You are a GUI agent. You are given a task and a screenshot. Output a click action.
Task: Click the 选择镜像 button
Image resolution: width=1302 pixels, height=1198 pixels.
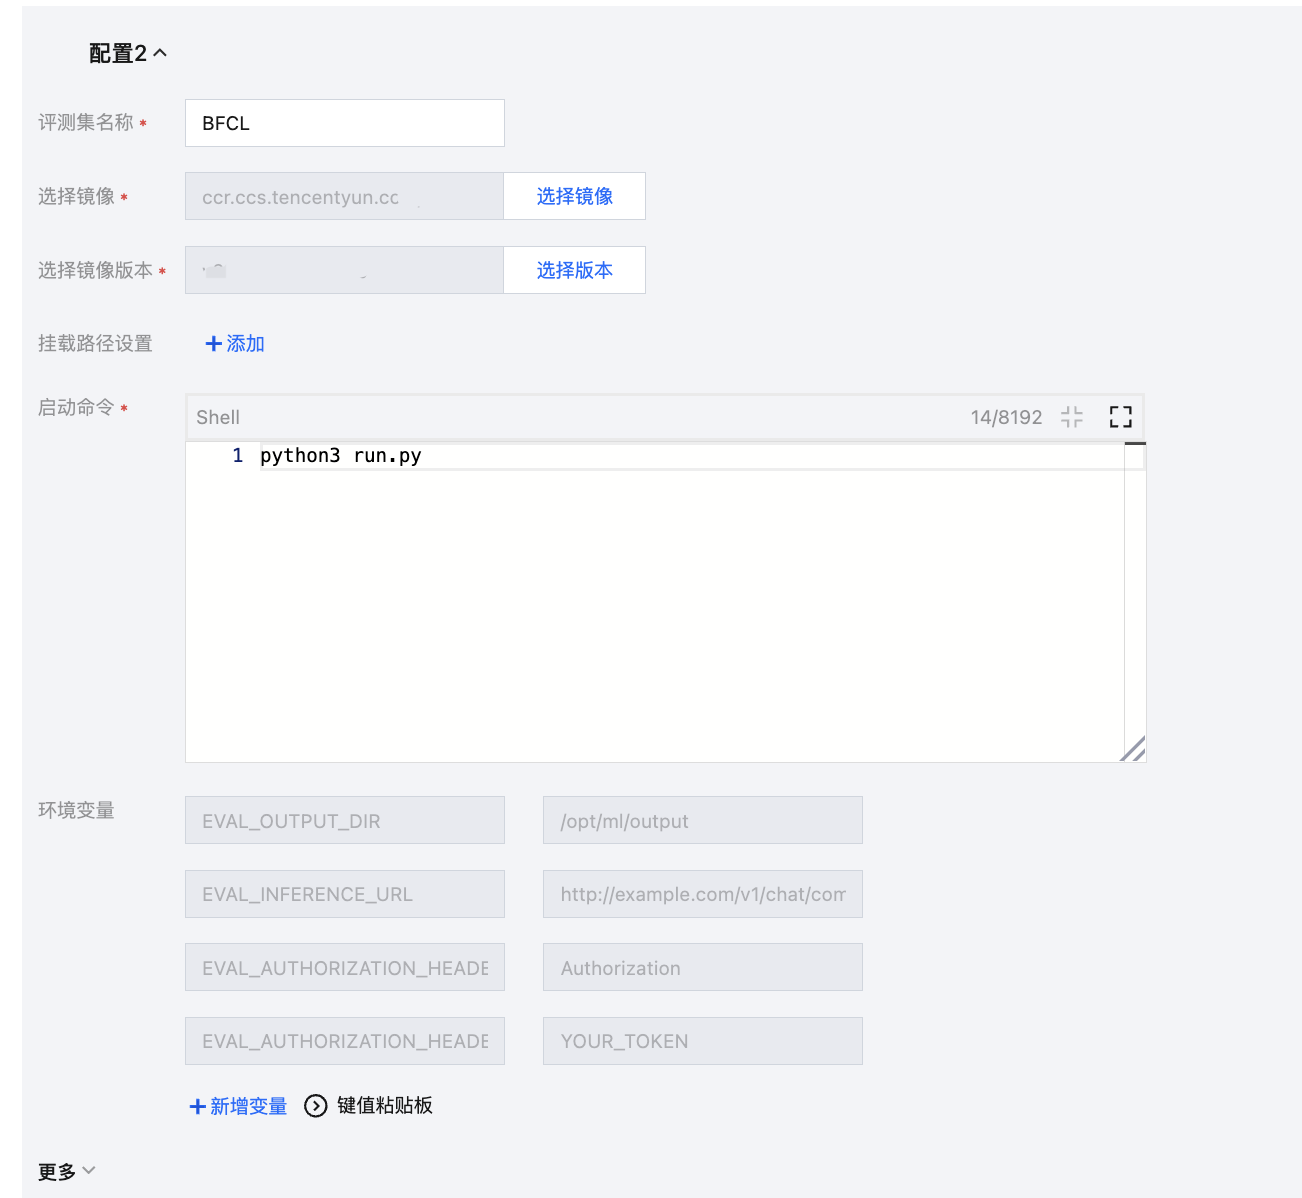pyautogui.click(x=574, y=196)
